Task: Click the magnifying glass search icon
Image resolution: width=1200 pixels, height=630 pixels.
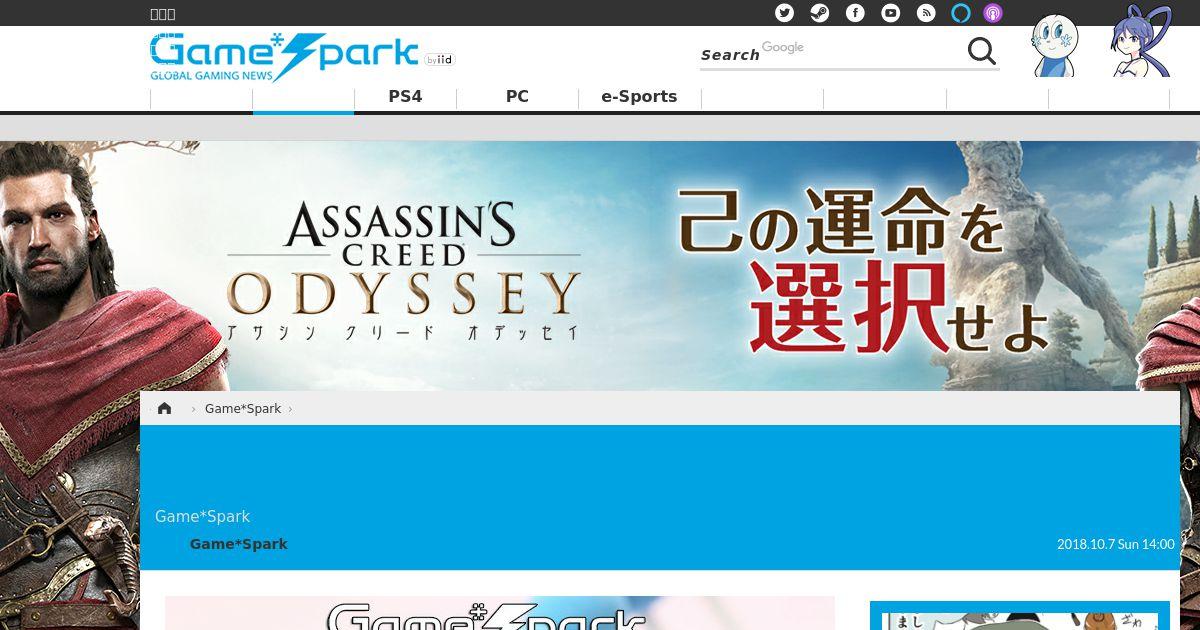Action: [x=982, y=51]
